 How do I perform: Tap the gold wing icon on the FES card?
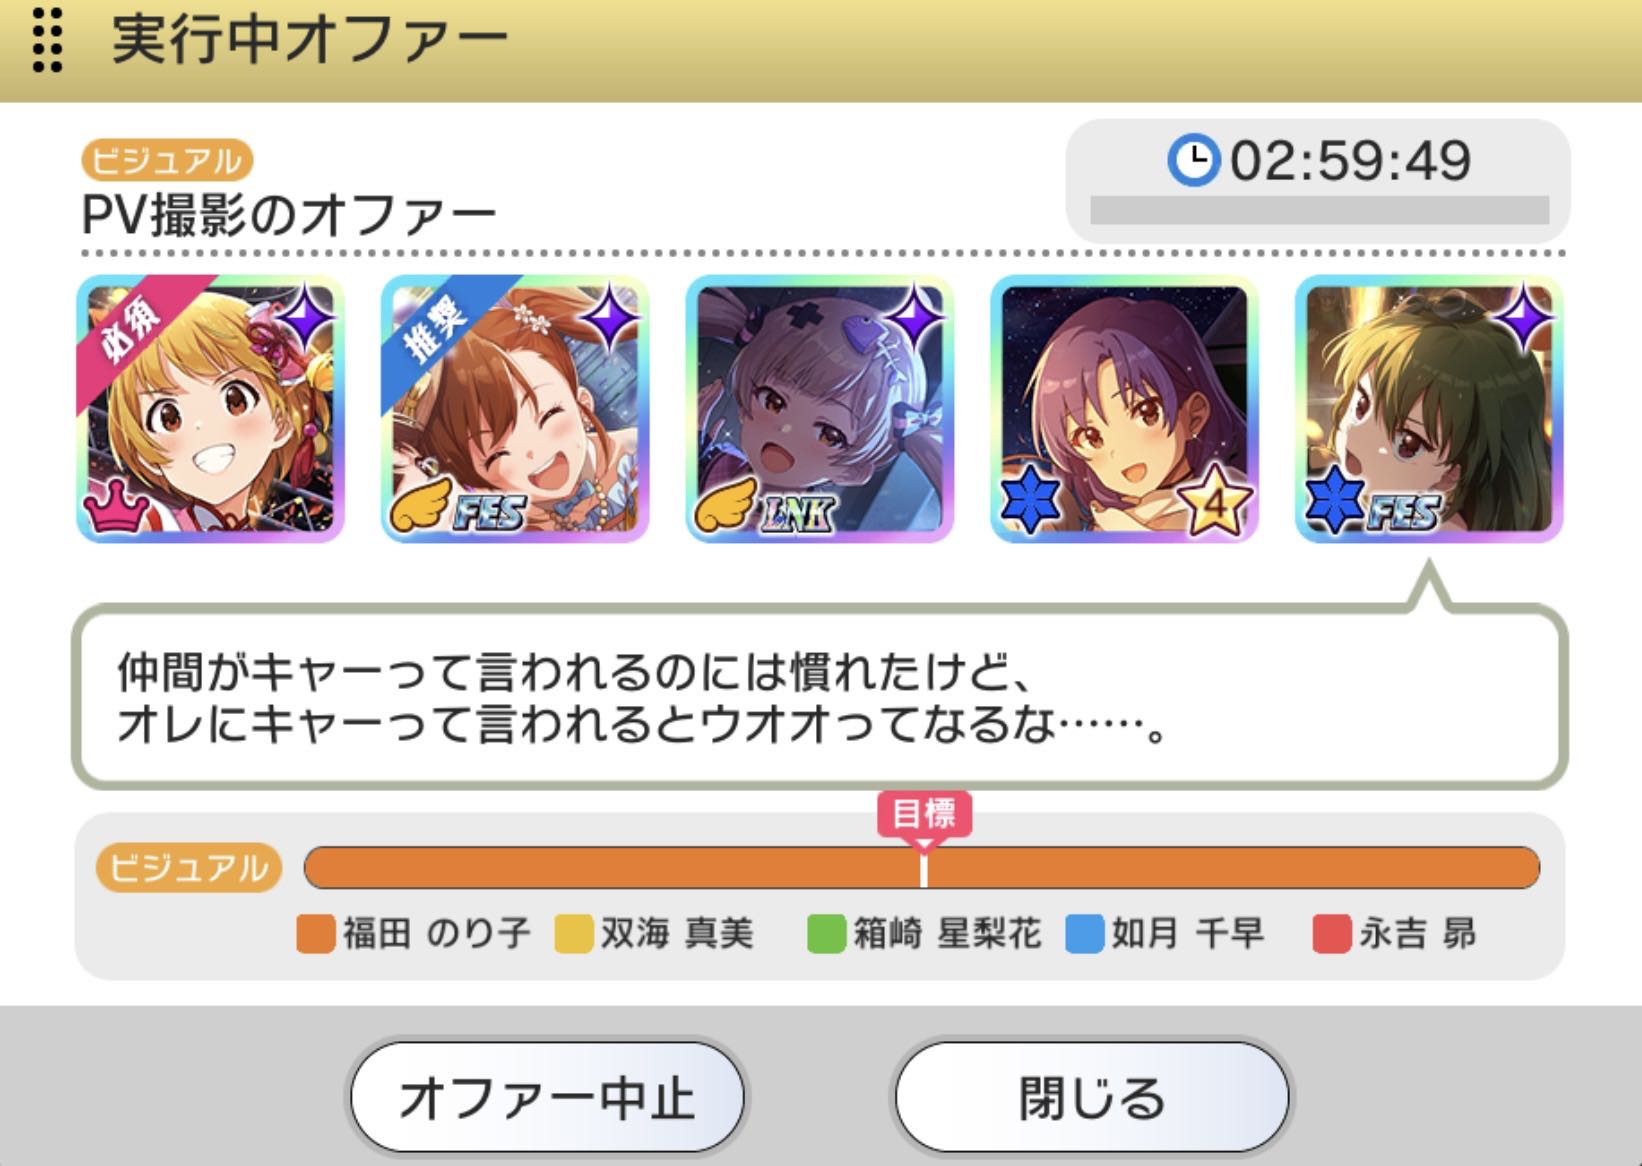420,506
